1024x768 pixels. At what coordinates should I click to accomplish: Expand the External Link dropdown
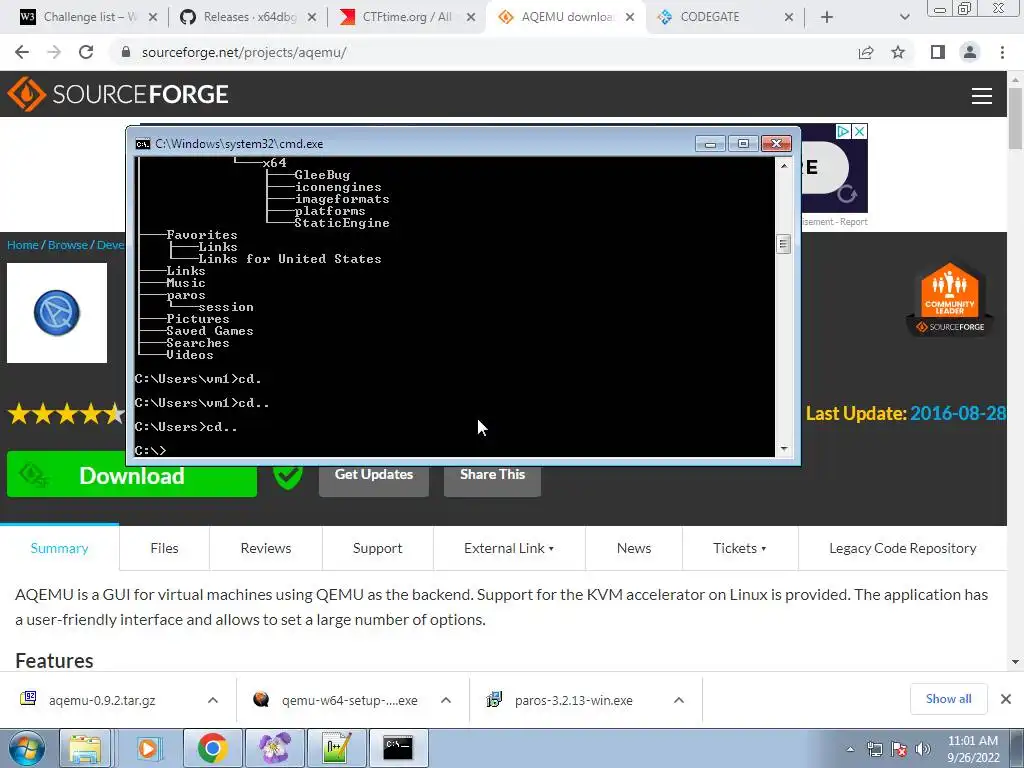509,548
